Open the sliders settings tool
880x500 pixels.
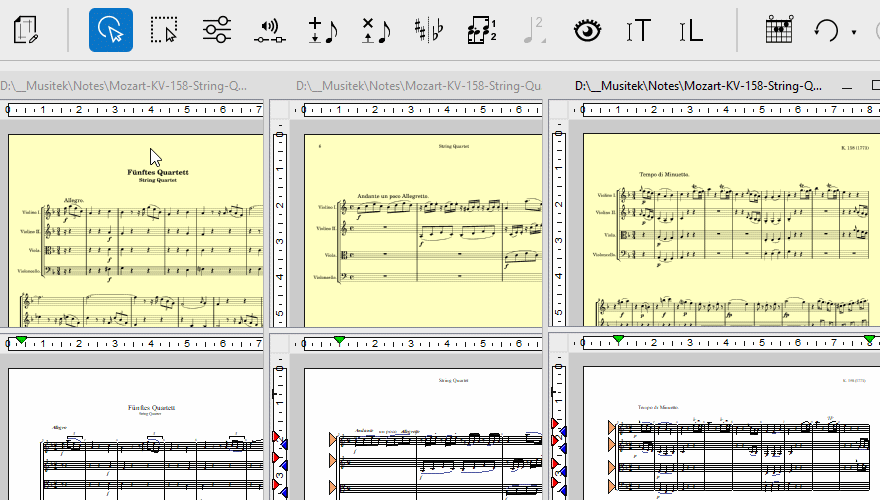click(217, 30)
